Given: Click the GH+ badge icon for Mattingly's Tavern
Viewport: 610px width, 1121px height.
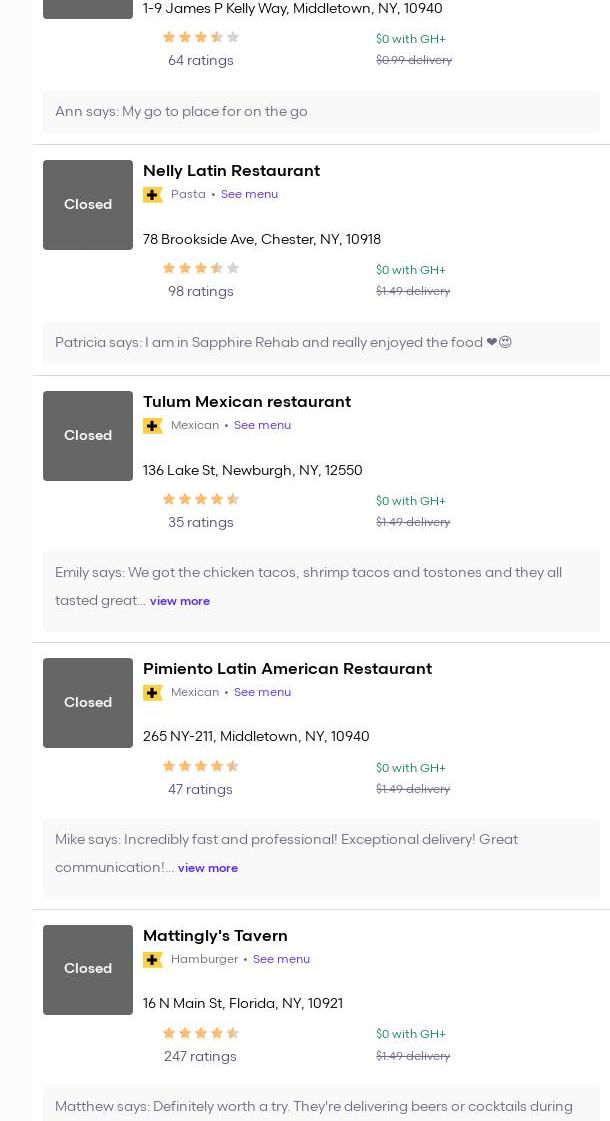Looking at the screenshot, I should coord(153,960).
